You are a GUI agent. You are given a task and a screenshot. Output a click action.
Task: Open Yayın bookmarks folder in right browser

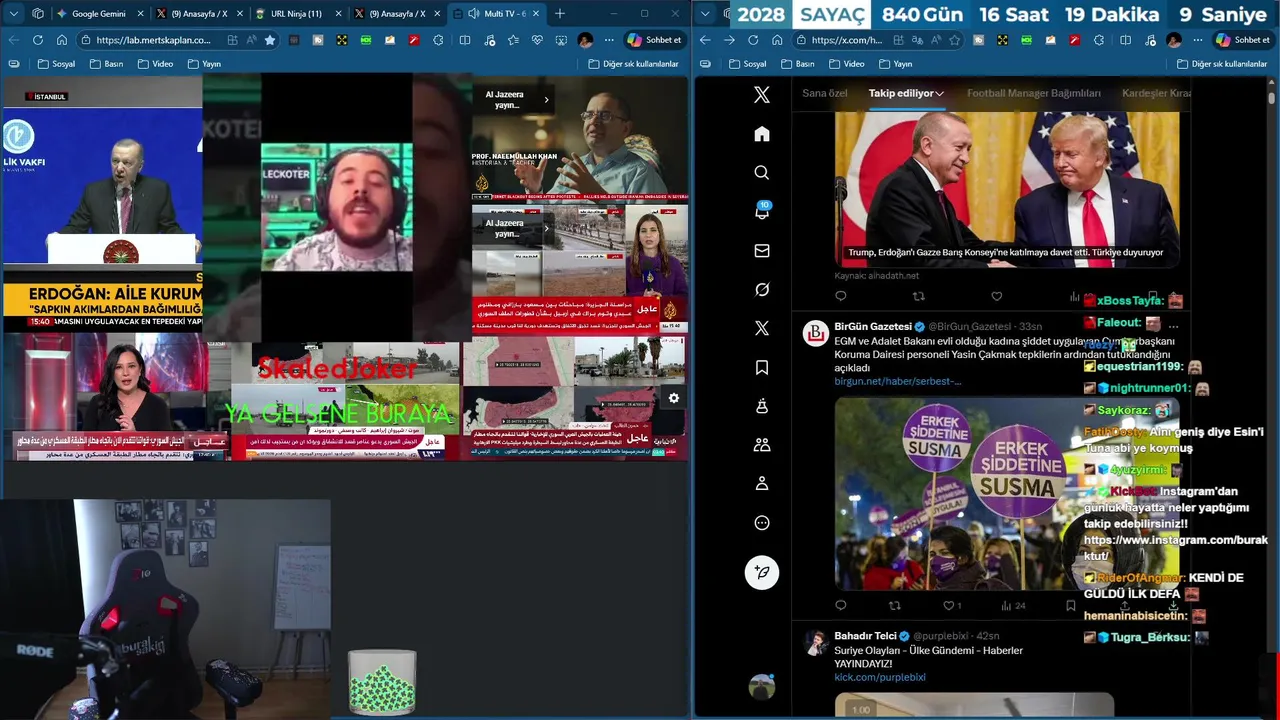pos(895,63)
